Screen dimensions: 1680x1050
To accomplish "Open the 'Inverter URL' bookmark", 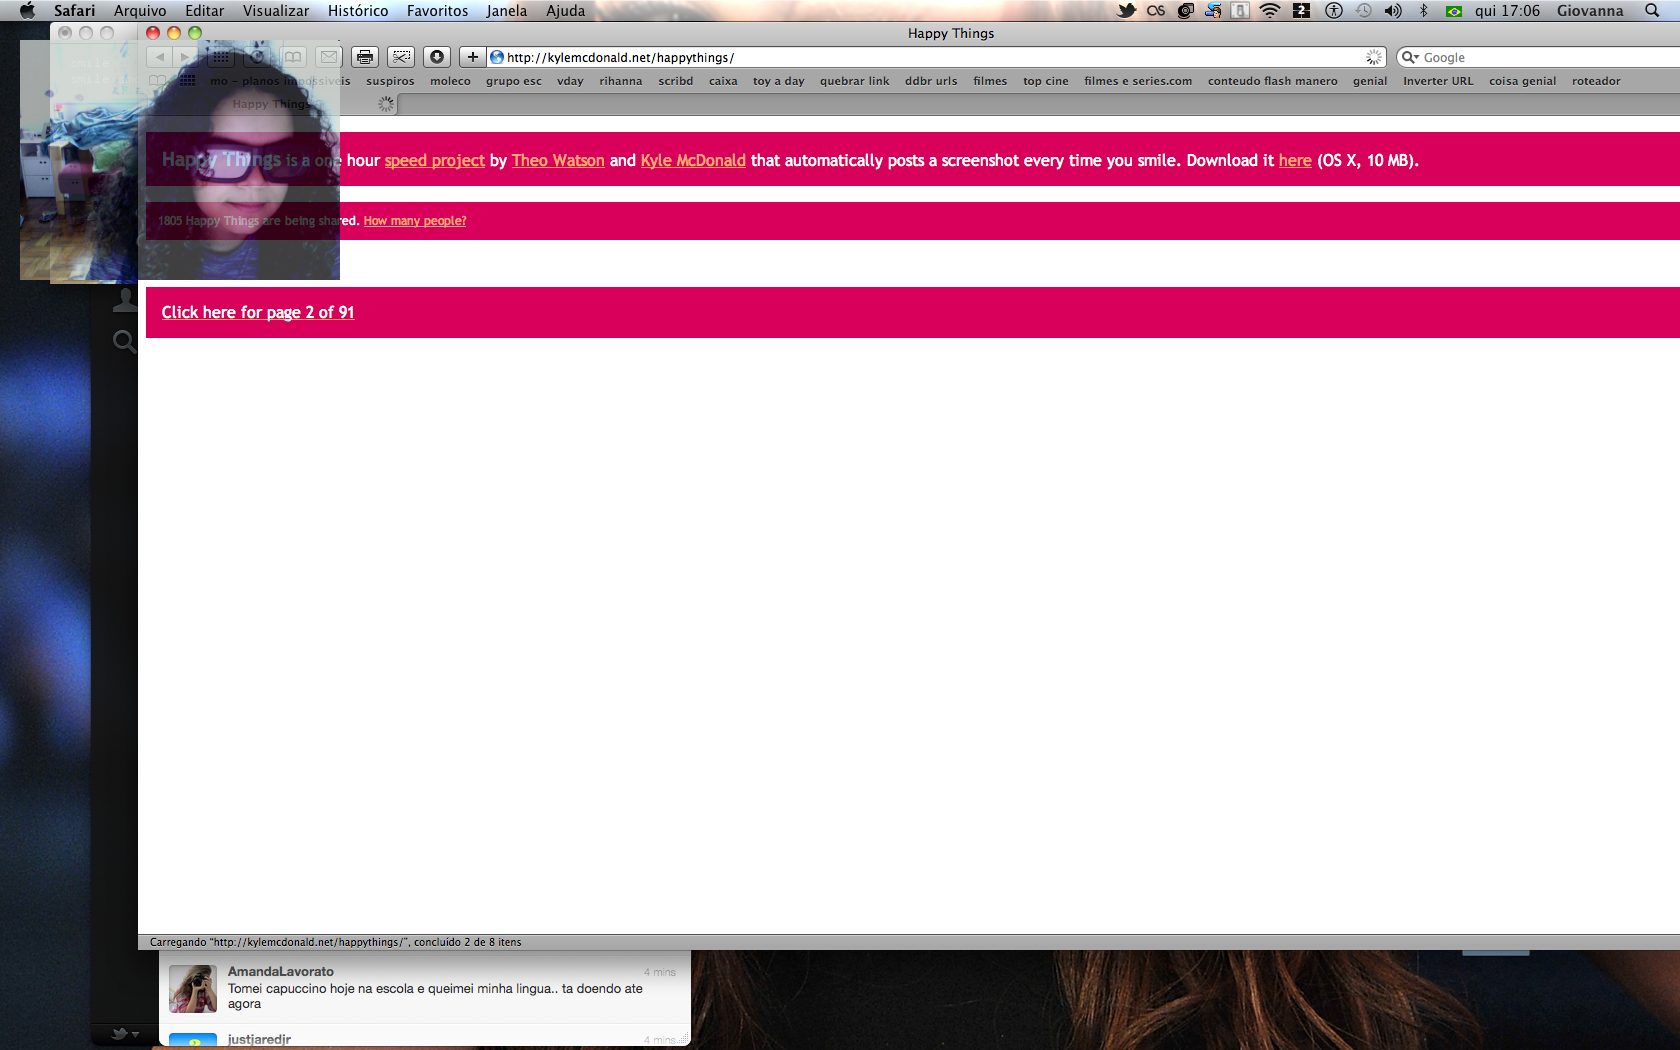I will pyautogui.click(x=1438, y=81).
